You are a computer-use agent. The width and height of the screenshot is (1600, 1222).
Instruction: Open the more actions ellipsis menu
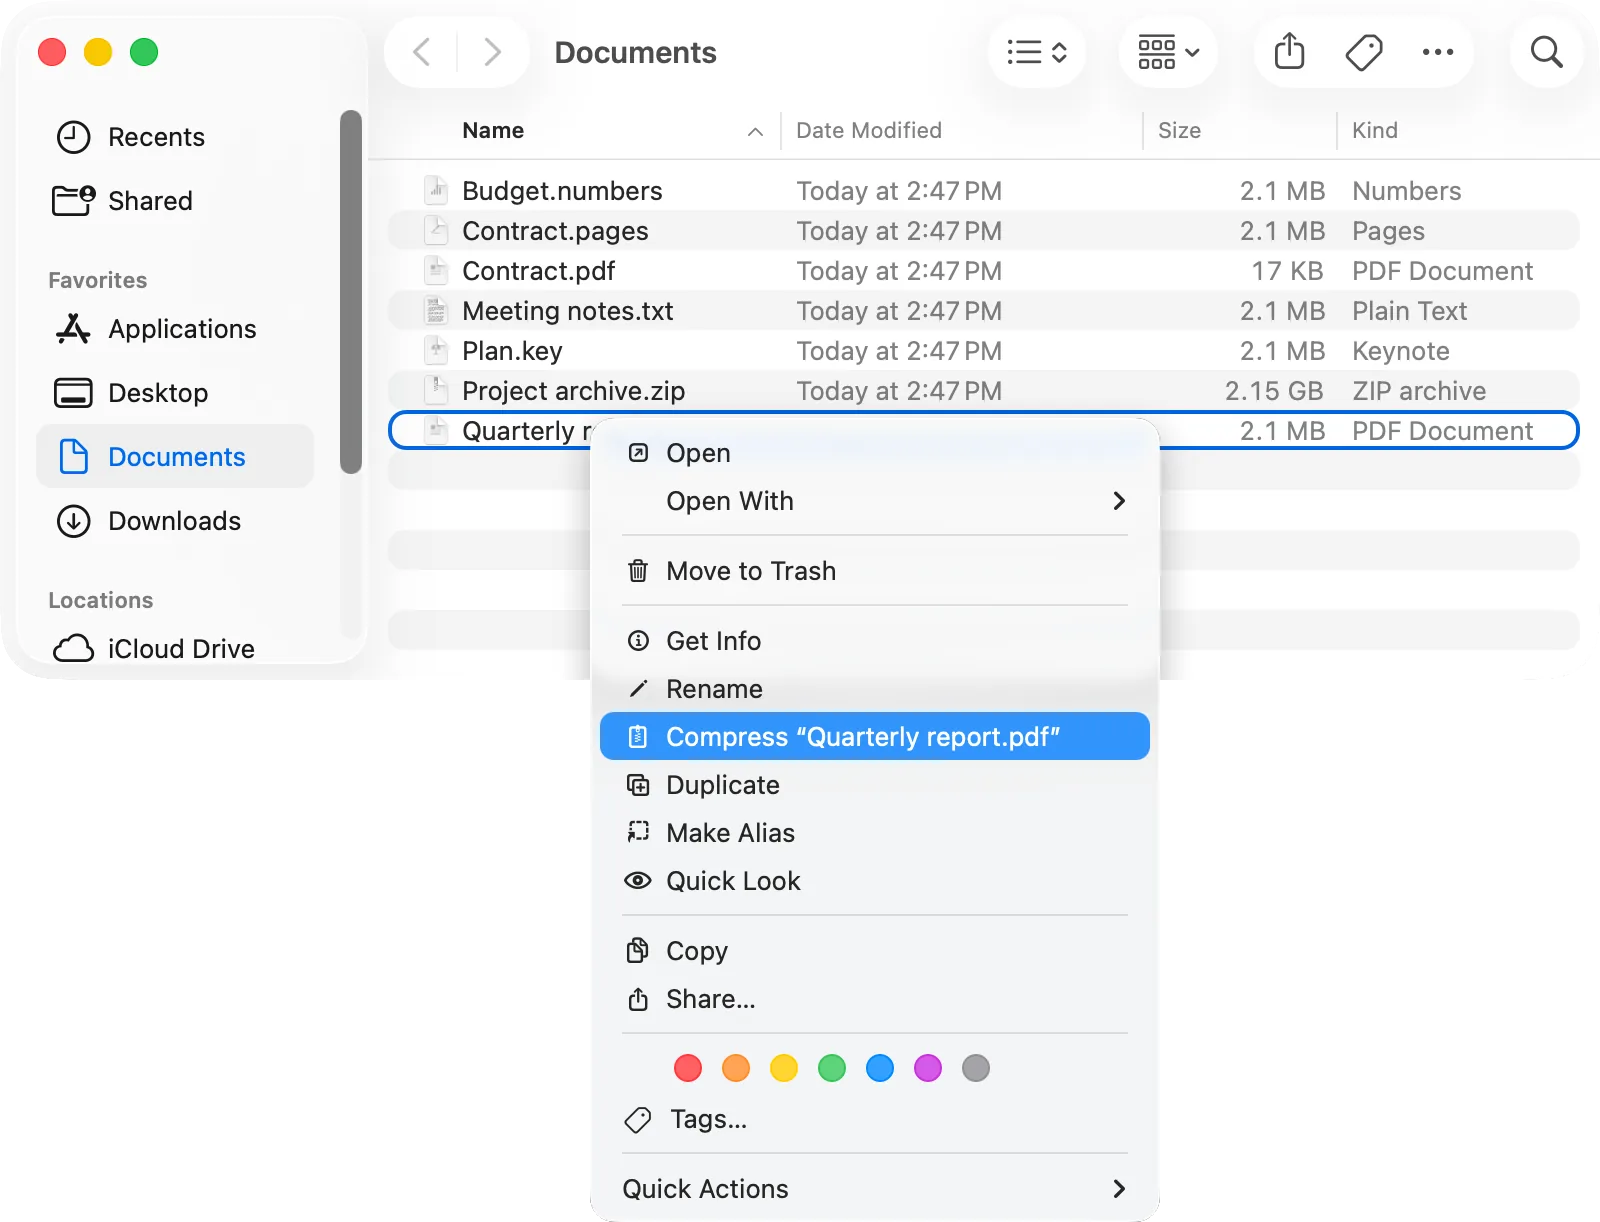(1438, 52)
